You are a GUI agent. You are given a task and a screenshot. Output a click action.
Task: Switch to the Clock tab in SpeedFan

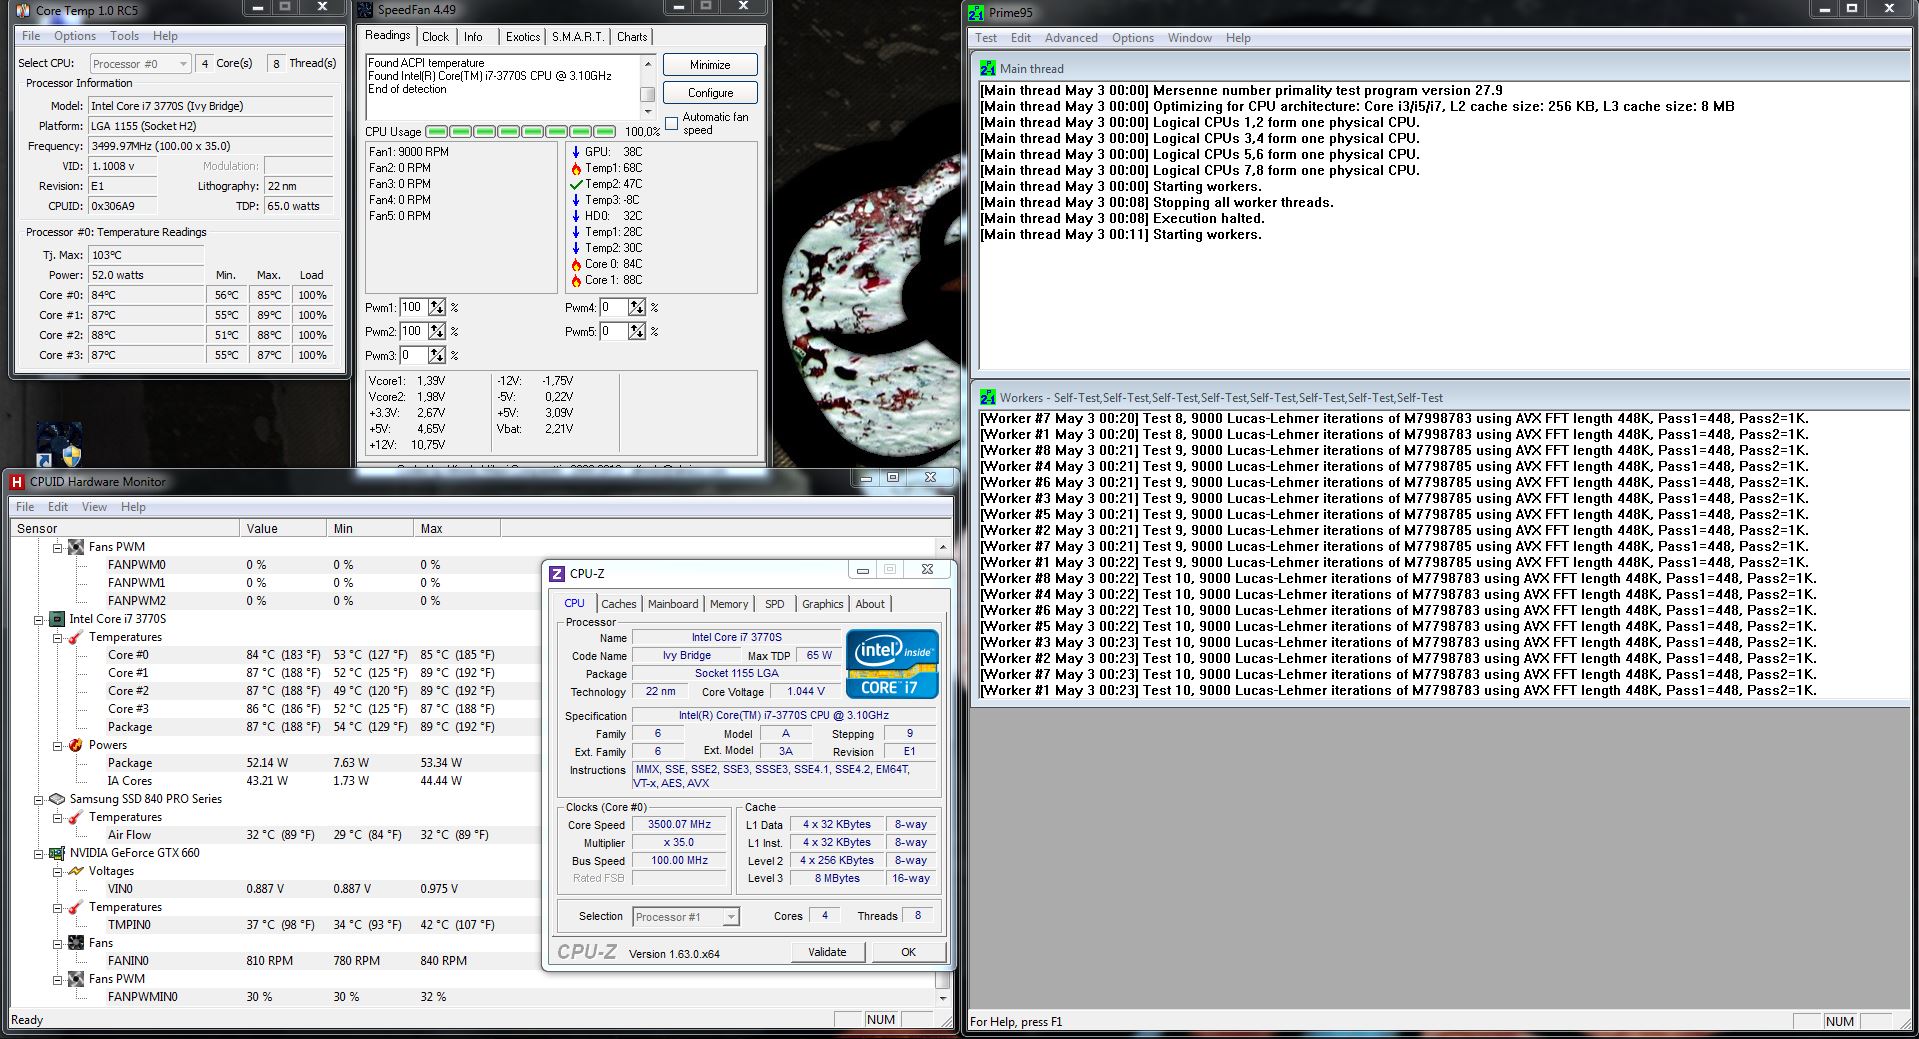[436, 37]
